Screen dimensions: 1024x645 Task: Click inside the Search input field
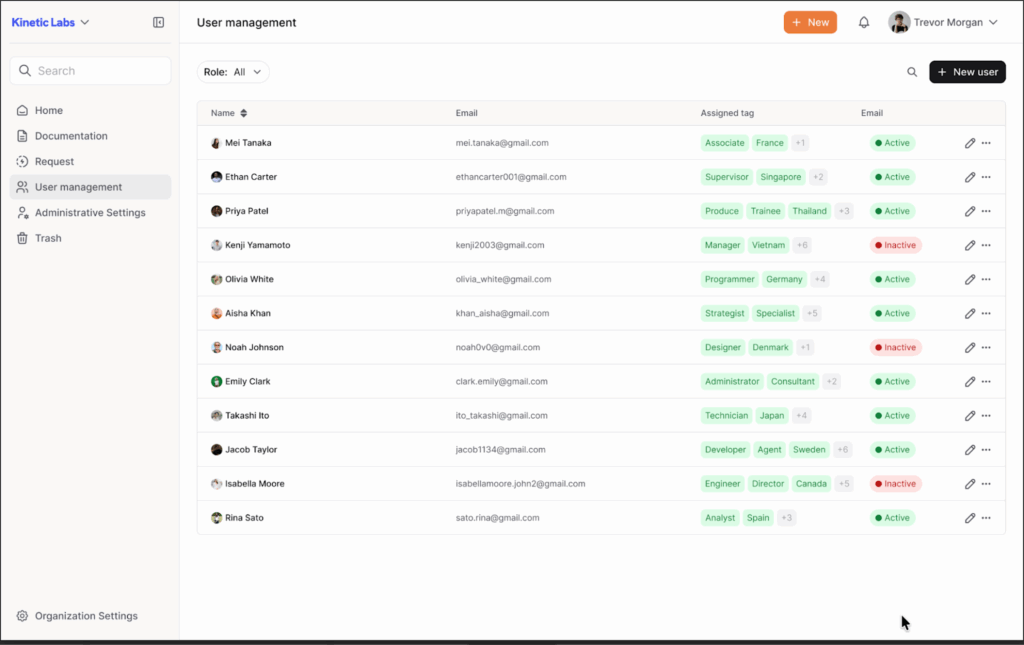(x=90, y=71)
